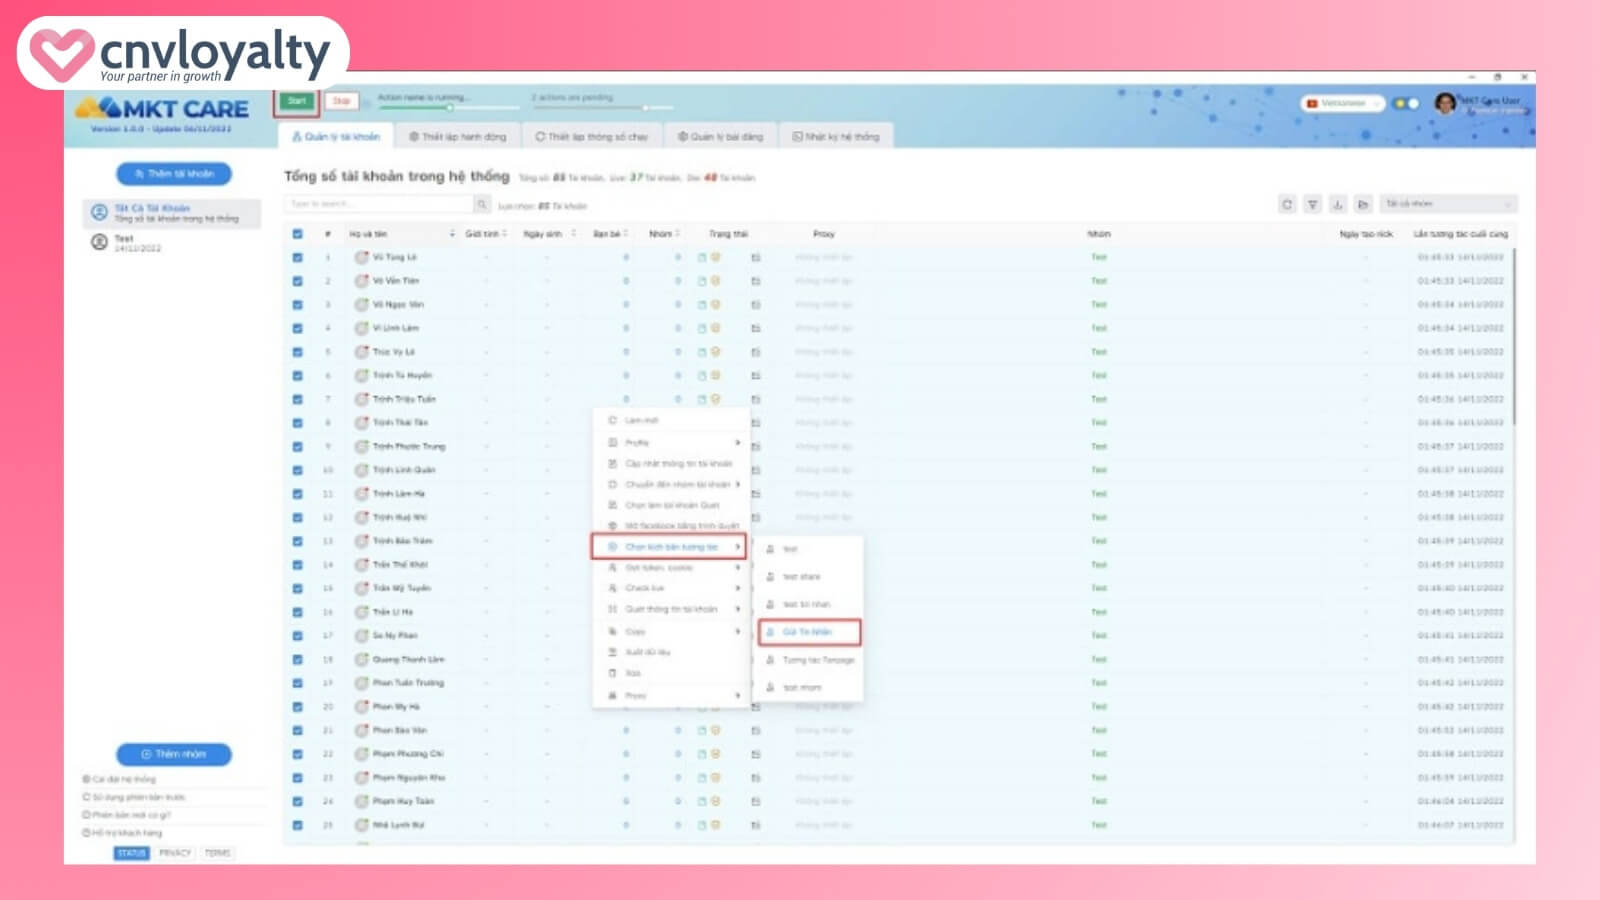Open the Tất cả nhóm dropdown

[x=1448, y=203]
